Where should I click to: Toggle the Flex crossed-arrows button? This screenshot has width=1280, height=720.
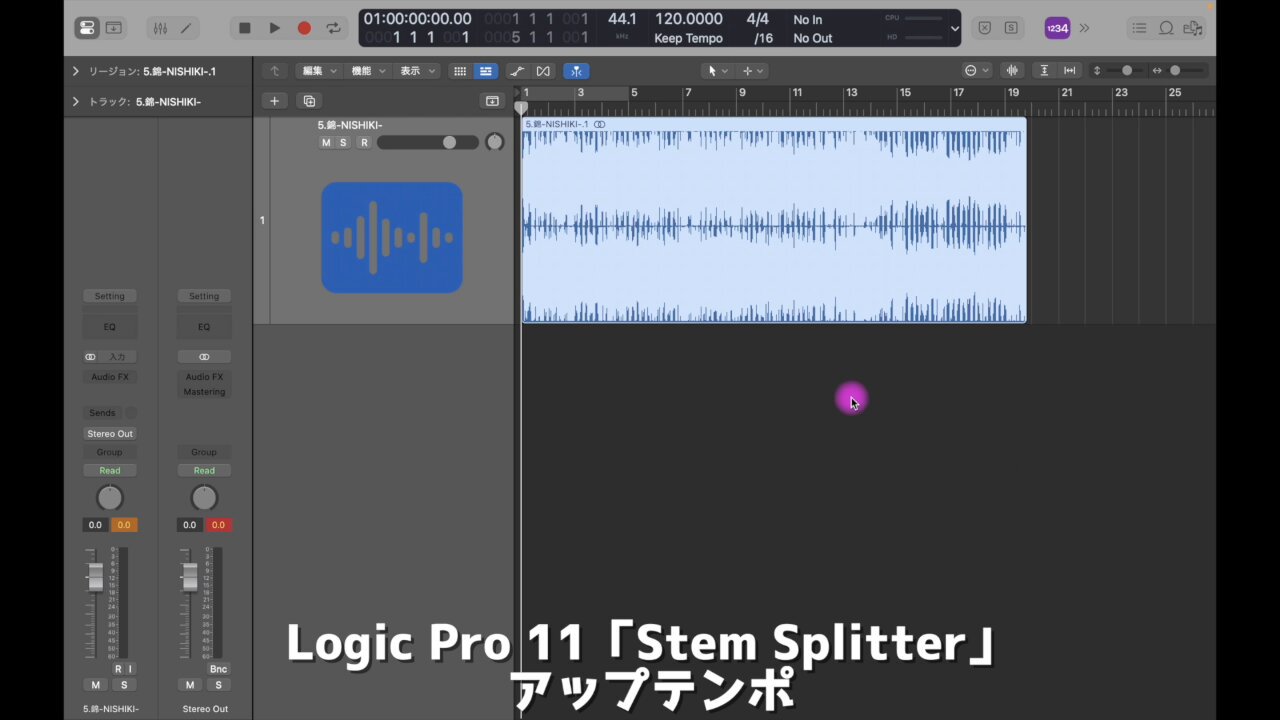click(x=543, y=71)
